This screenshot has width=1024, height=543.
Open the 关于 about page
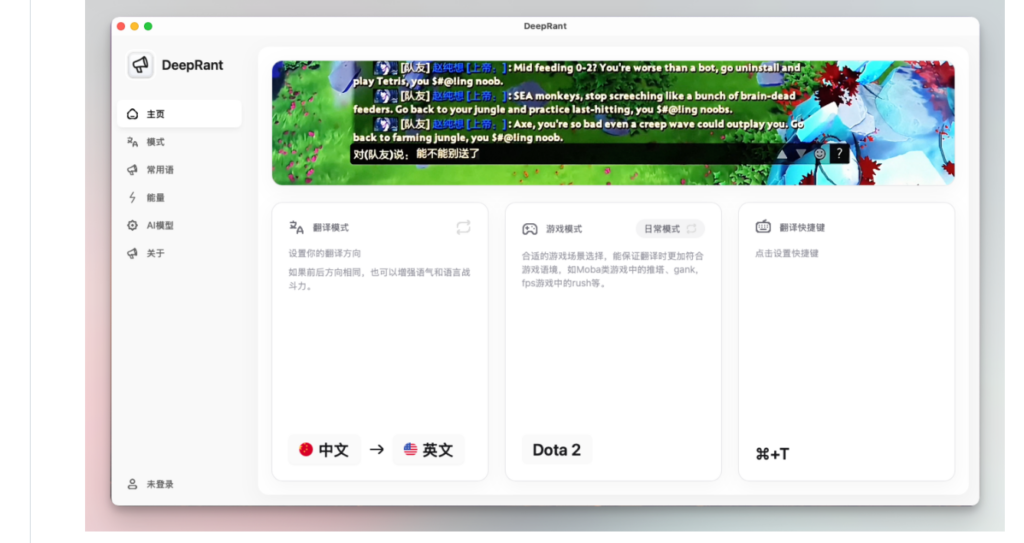point(180,253)
